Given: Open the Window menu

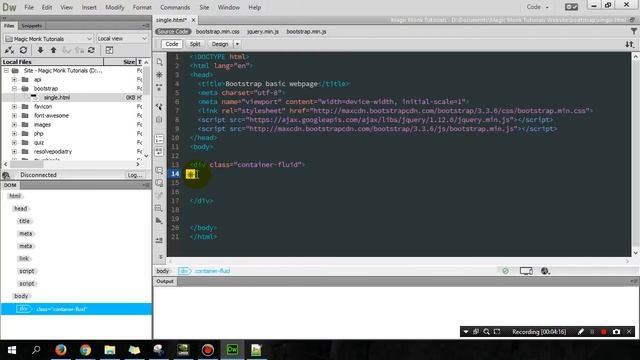Looking at the screenshot, I should click(x=229, y=7).
